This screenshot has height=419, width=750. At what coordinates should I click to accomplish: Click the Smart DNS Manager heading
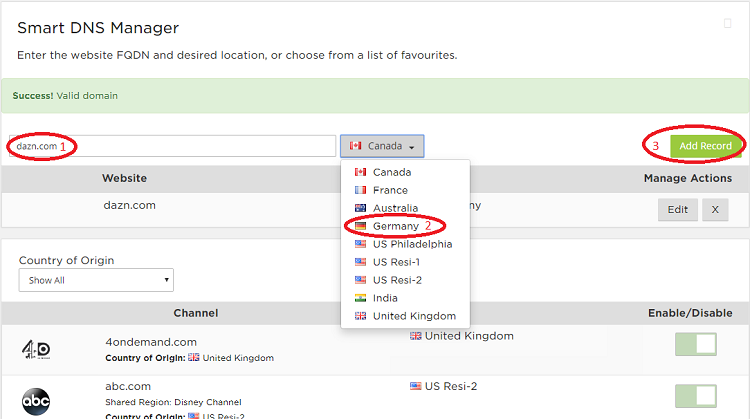click(98, 28)
